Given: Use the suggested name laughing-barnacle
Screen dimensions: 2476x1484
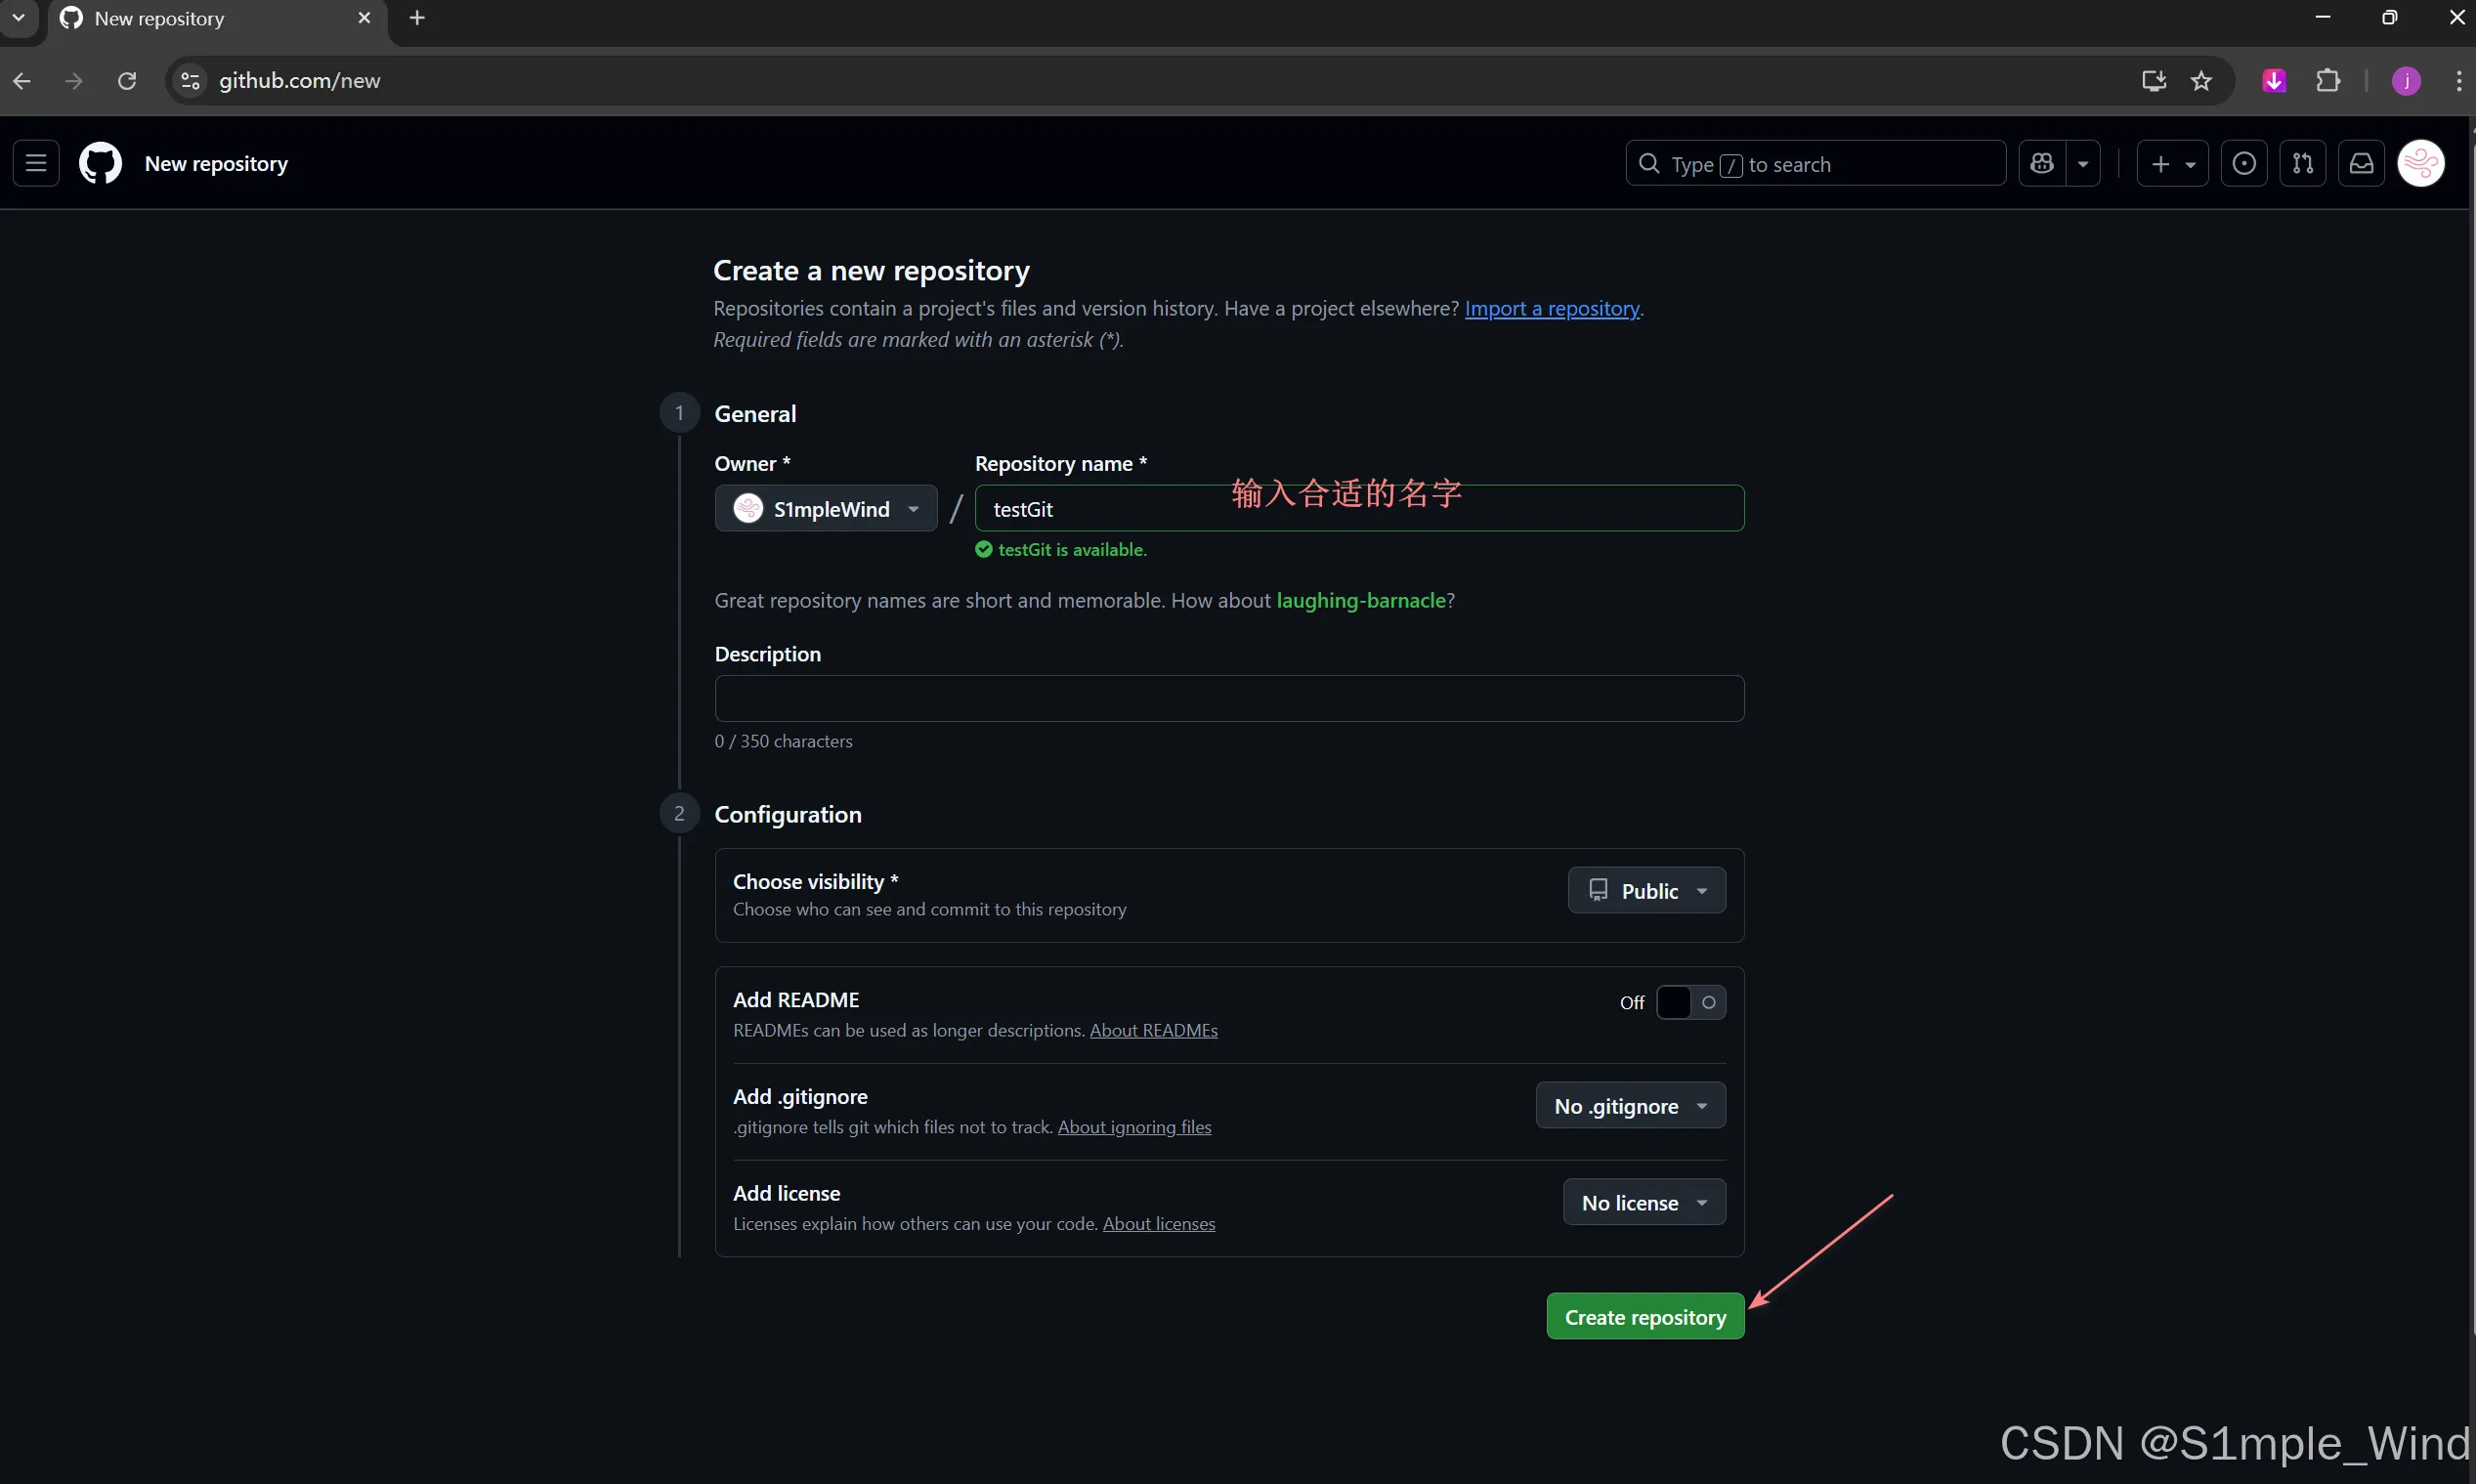Looking at the screenshot, I should click(x=1361, y=600).
